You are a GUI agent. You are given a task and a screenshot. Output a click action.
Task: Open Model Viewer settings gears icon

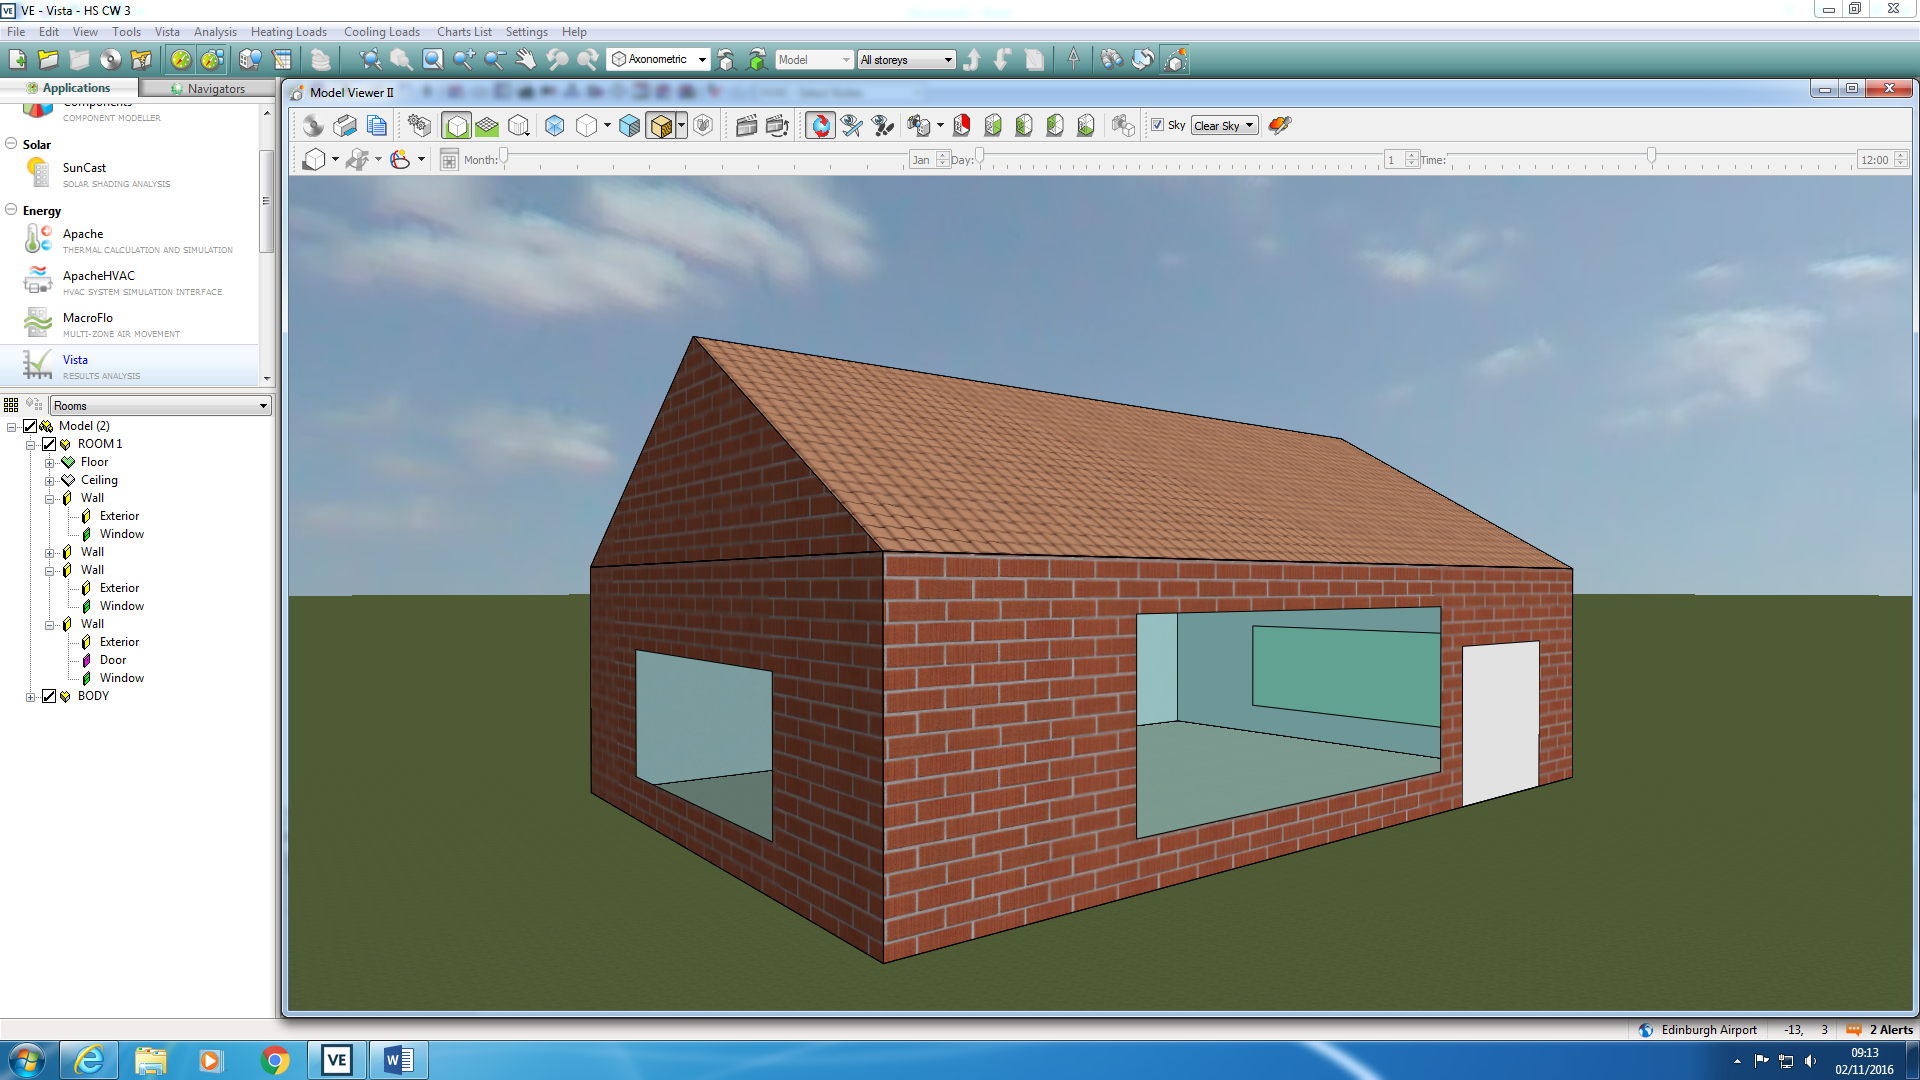pyautogui.click(x=419, y=125)
